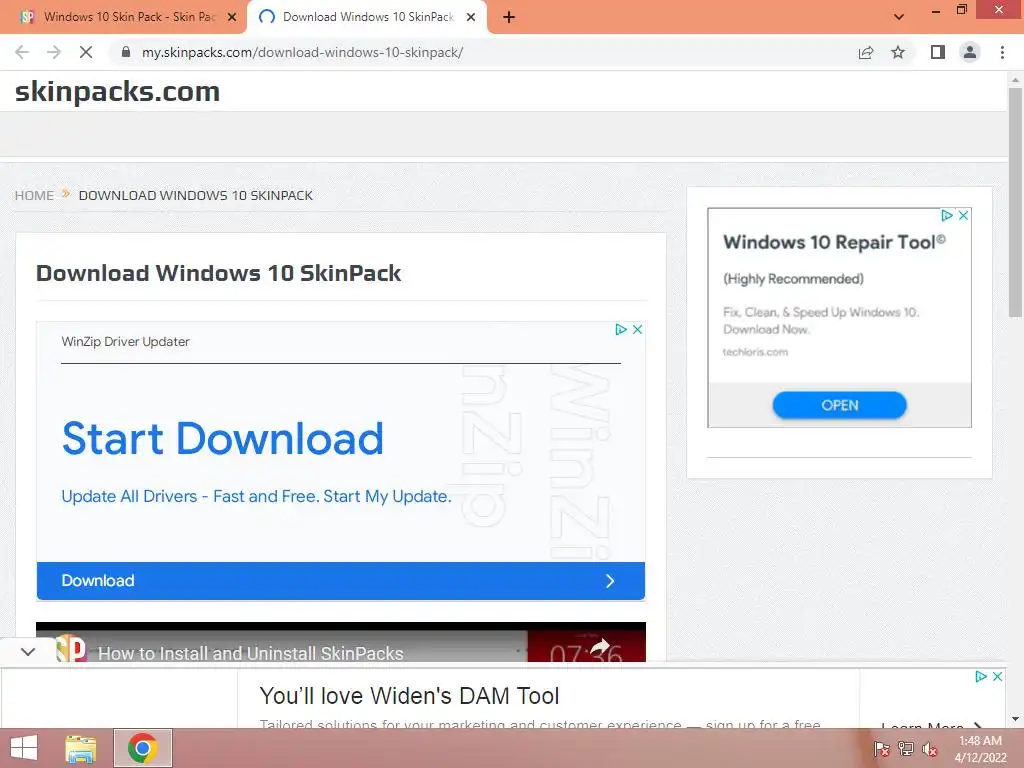Click the Windows 10 Repair Tool ad title
The height and width of the screenshot is (768, 1024).
click(x=834, y=242)
